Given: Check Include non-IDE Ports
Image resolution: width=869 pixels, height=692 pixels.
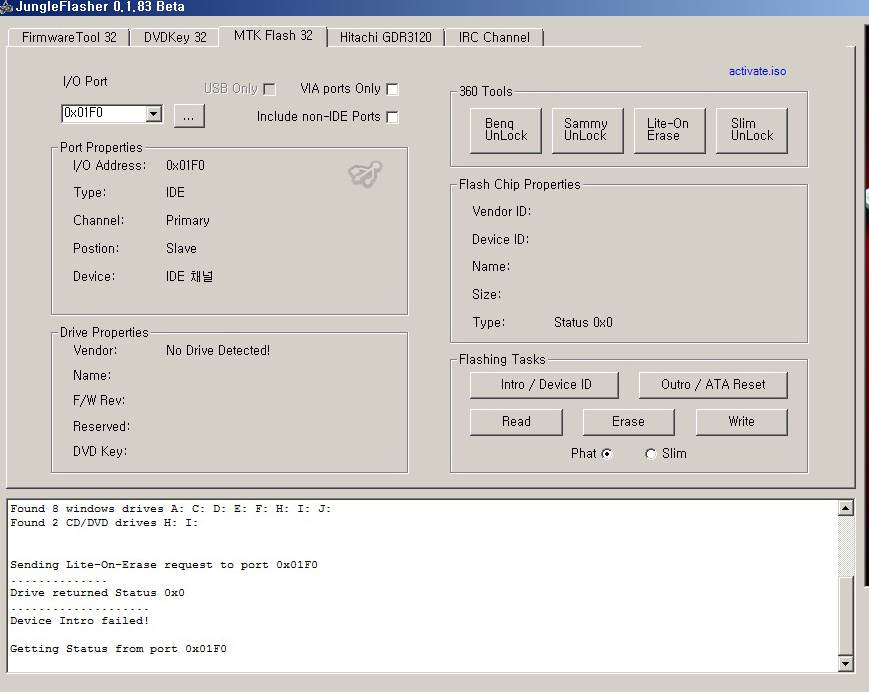Looking at the screenshot, I should point(392,117).
